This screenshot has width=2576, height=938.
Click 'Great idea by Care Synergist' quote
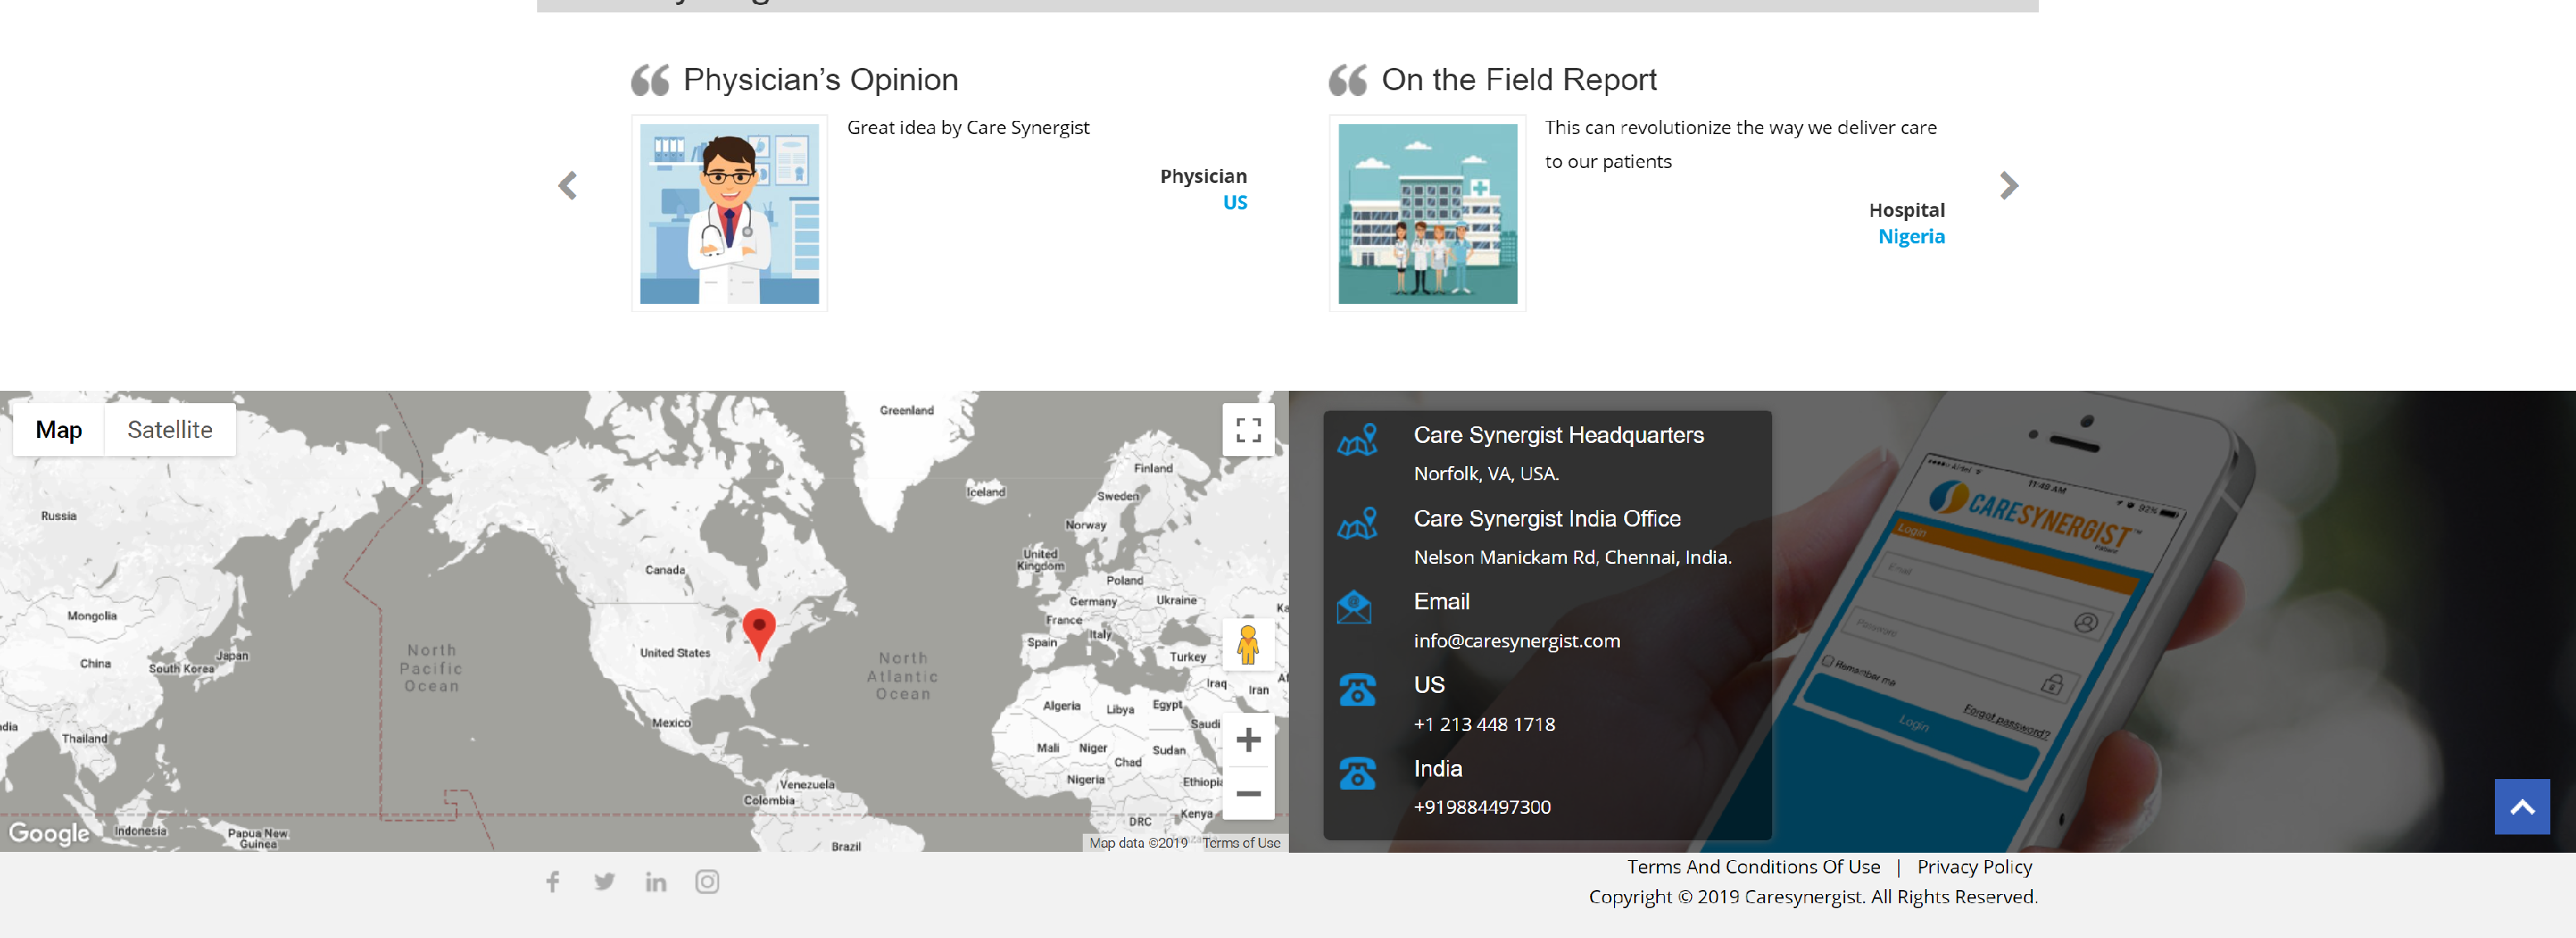click(968, 128)
